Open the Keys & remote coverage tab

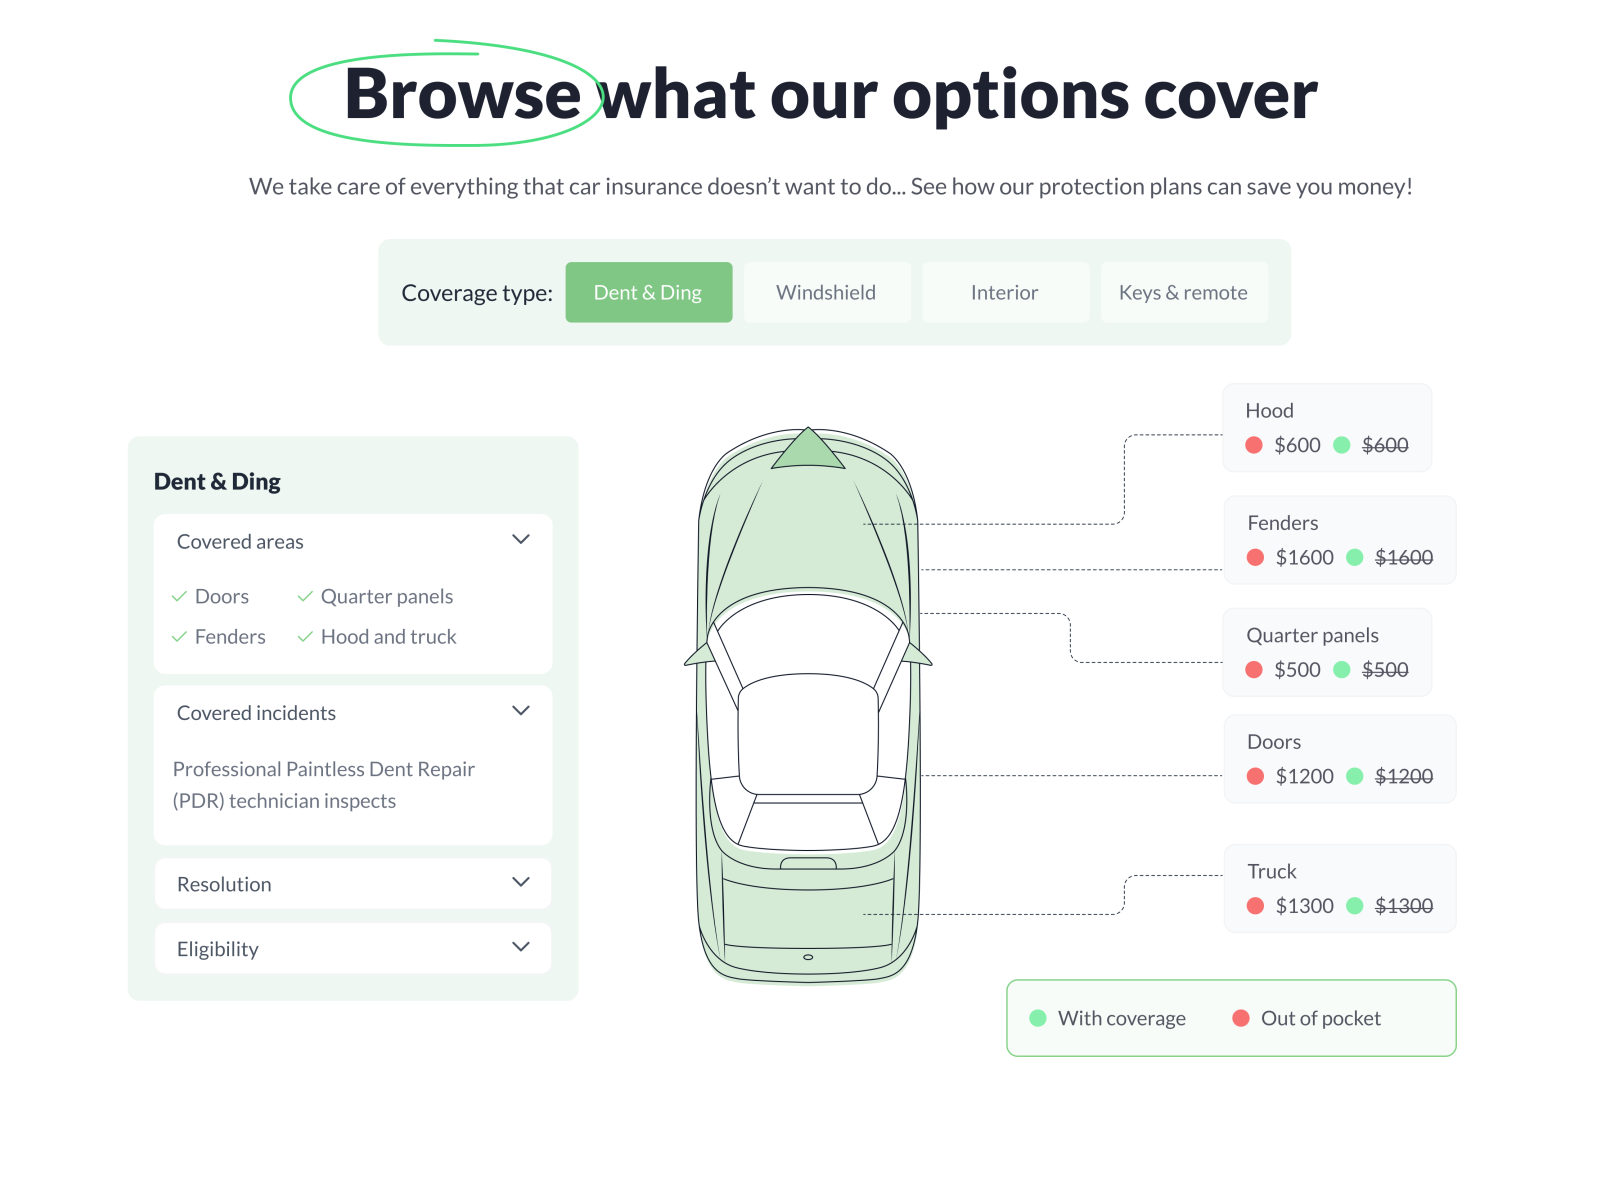point(1184,292)
